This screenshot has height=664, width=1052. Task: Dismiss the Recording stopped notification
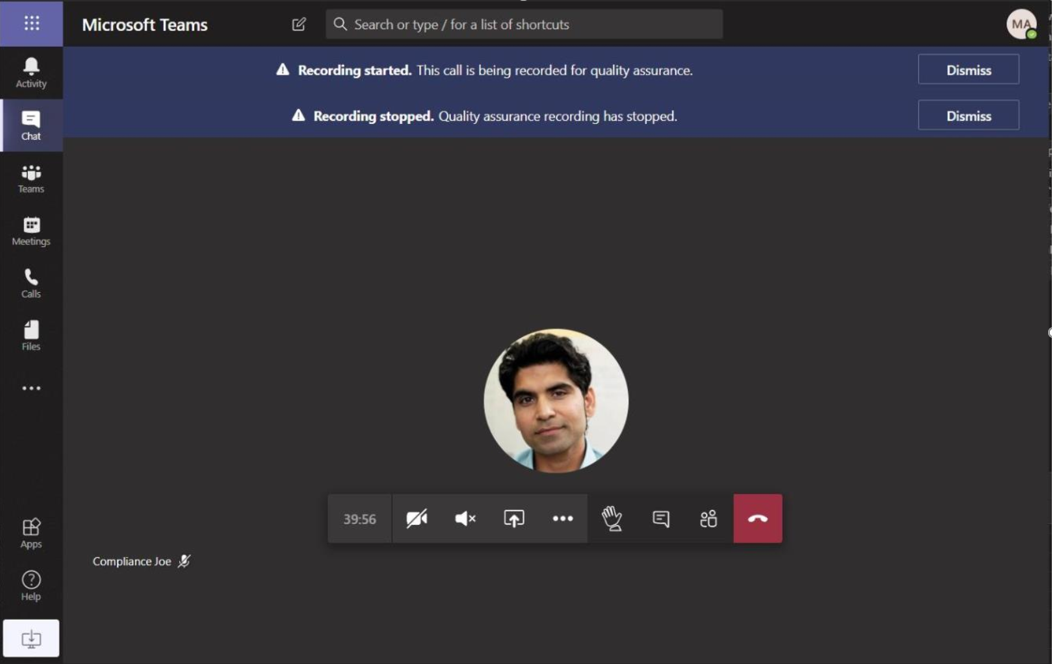968,115
